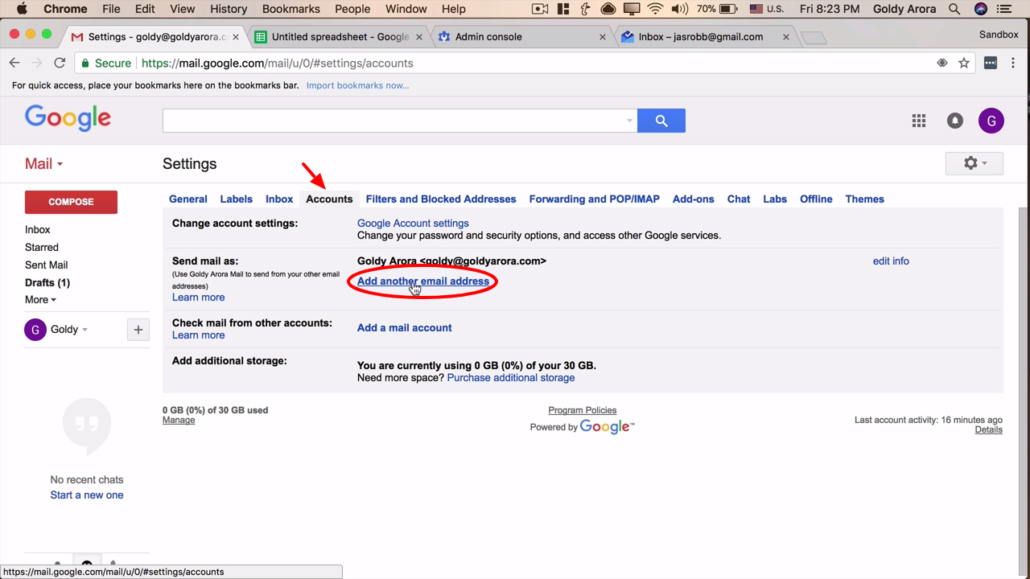Open Drafts (1) in the sidebar
Viewport: 1030px width, 579px height.
click(x=47, y=283)
